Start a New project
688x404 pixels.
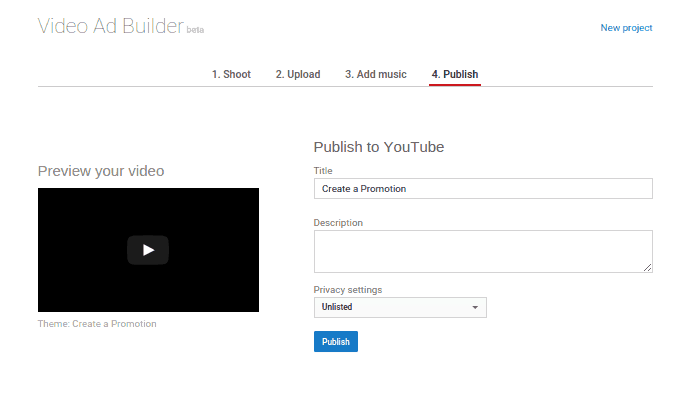click(626, 28)
